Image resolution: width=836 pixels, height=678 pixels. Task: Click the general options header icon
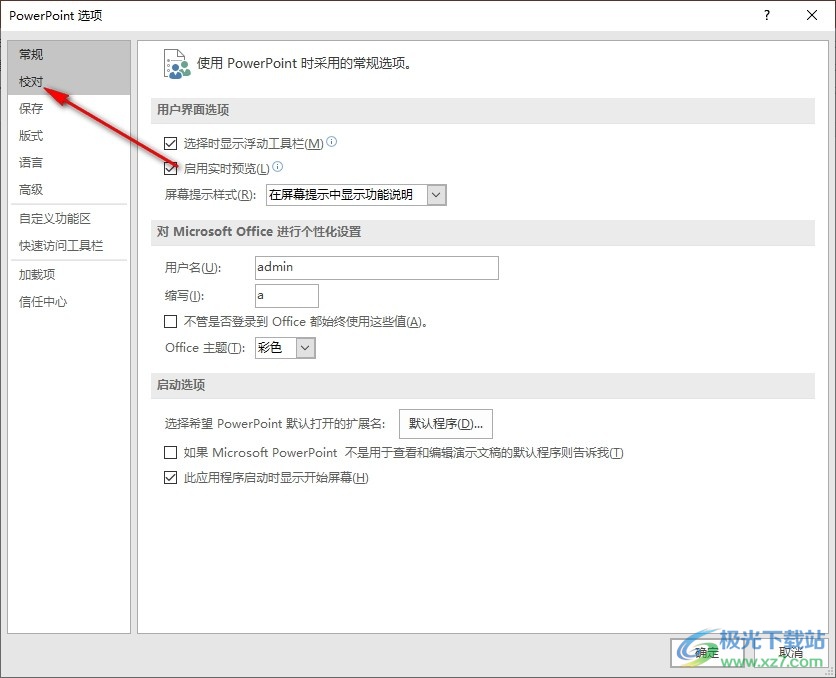(176, 63)
